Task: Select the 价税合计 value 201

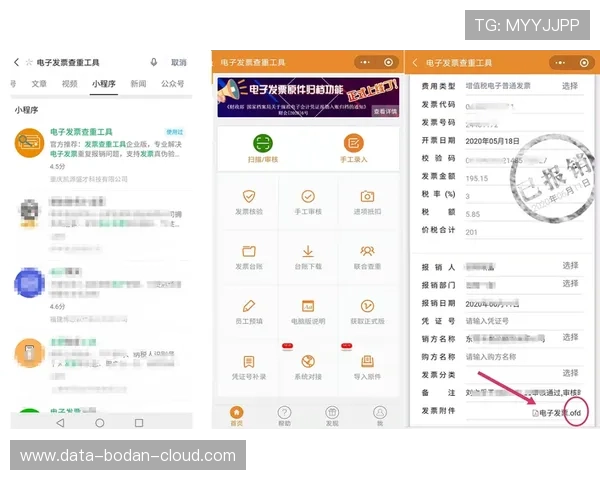Action: coord(471,232)
